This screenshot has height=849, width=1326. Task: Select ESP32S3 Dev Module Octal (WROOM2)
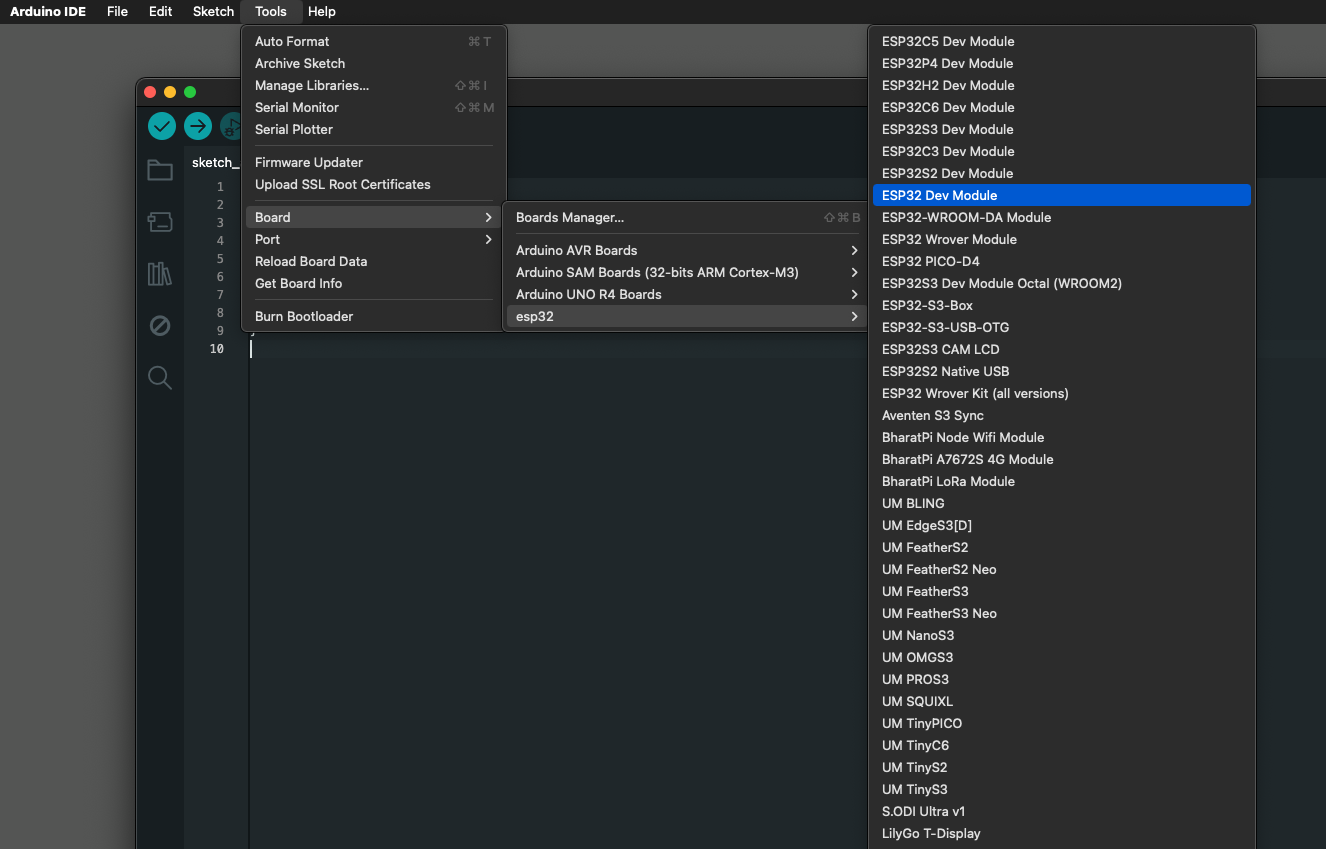[1062, 283]
